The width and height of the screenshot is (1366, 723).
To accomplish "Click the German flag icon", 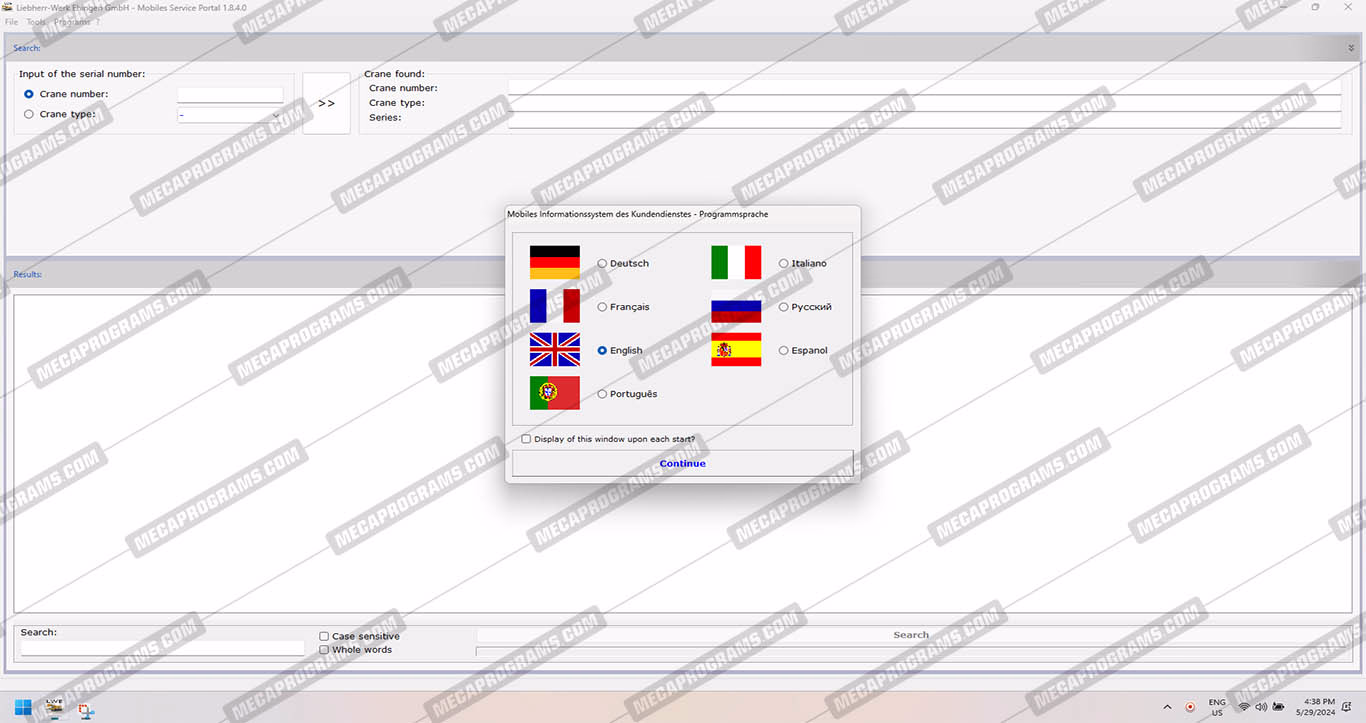I will coord(554,263).
